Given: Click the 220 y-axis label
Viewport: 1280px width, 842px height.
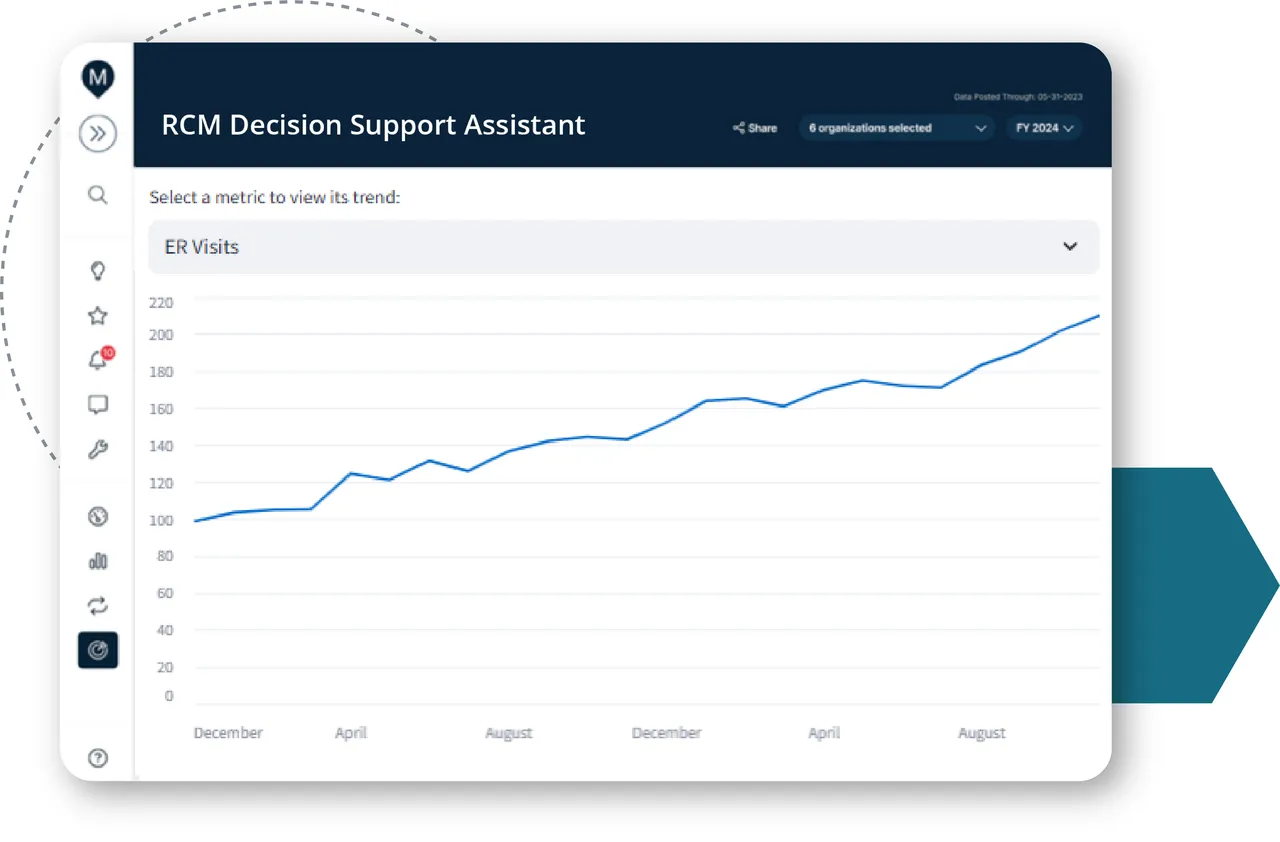Looking at the screenshot, I should 161,302.
